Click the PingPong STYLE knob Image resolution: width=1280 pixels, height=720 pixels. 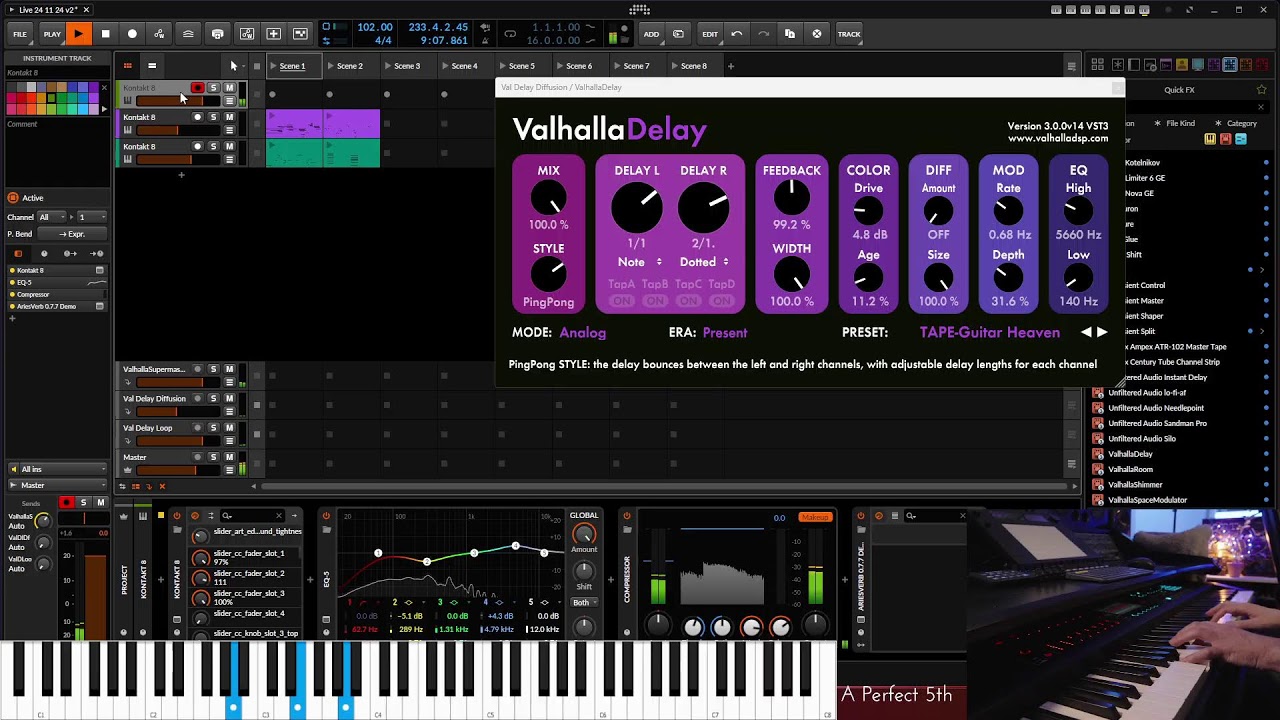tap(548, 274)
